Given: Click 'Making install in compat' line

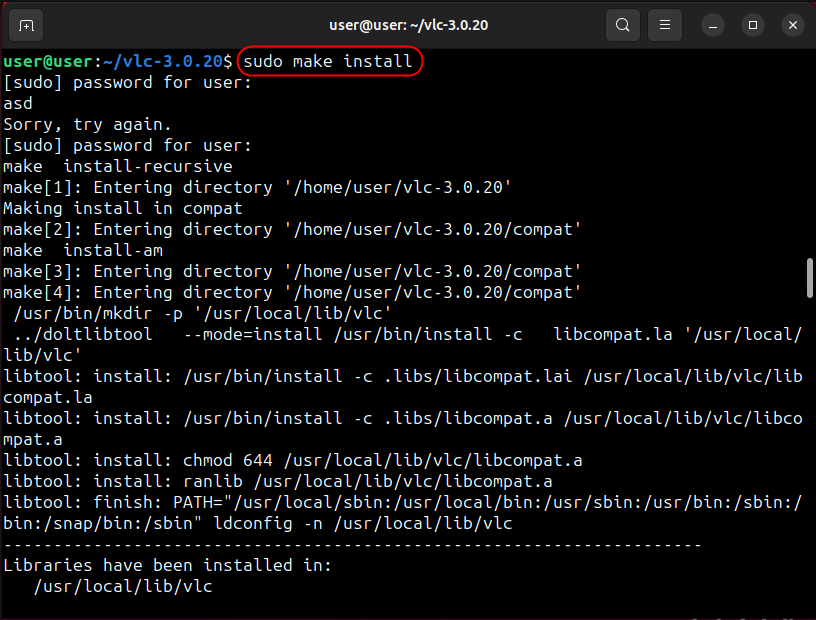Looking at the screenshot, I should click(x=123, y=208).
